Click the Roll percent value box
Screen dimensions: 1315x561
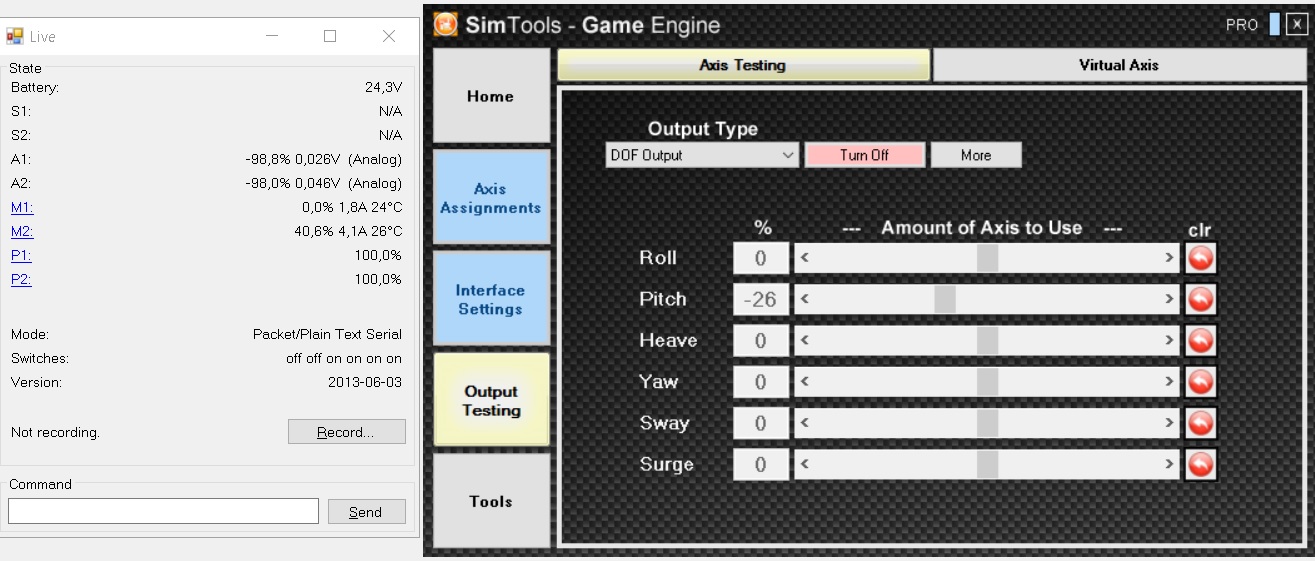pos(761,258)
